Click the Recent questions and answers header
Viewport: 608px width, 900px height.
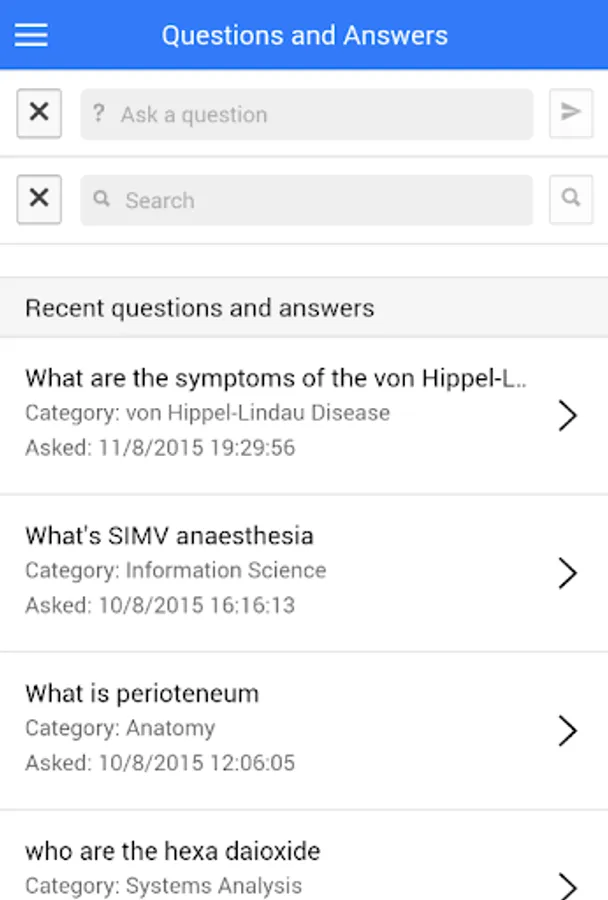click(x=200, y=308)
